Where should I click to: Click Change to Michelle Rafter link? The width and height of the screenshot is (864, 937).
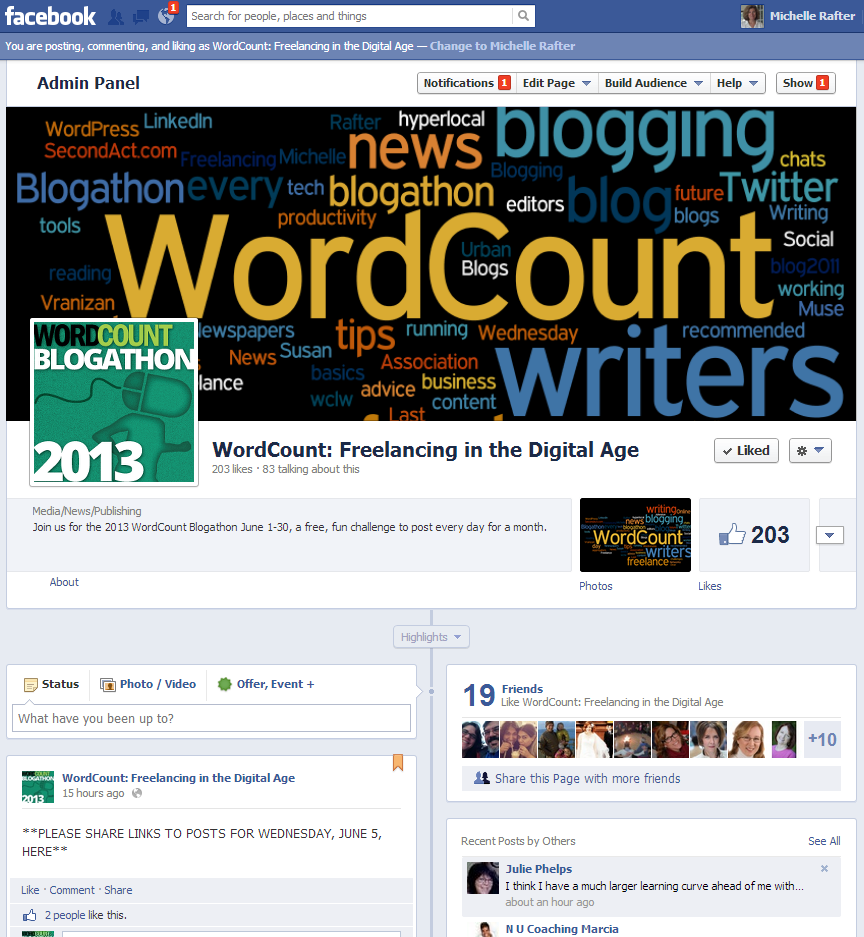click(502, 46)
